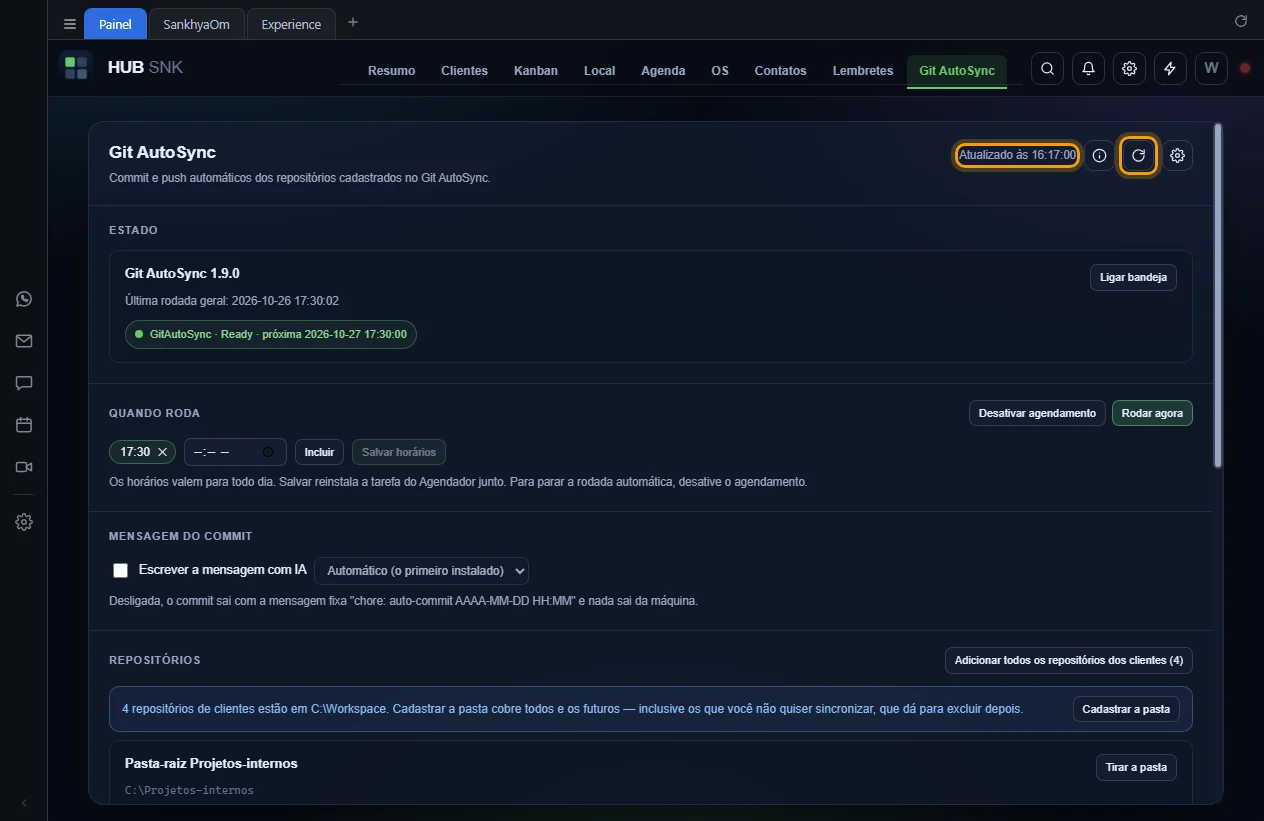Open the Clientes menu item
The width and height of the screenshot is (1264, 821).
coord(464,71)
